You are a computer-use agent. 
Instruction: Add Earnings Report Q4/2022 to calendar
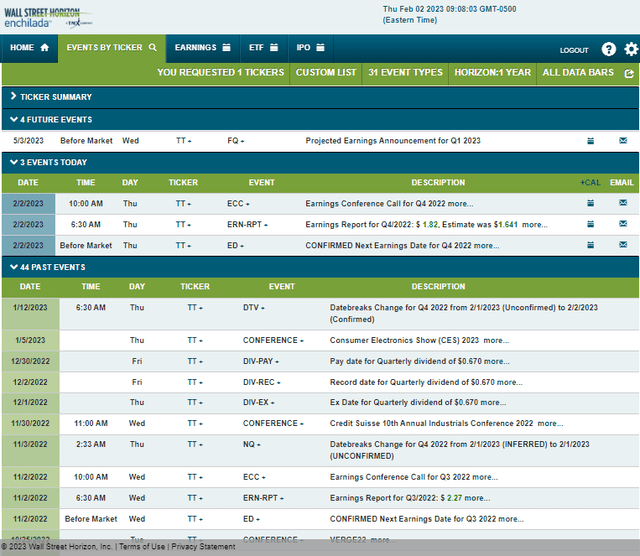click(x=590, y=224)
